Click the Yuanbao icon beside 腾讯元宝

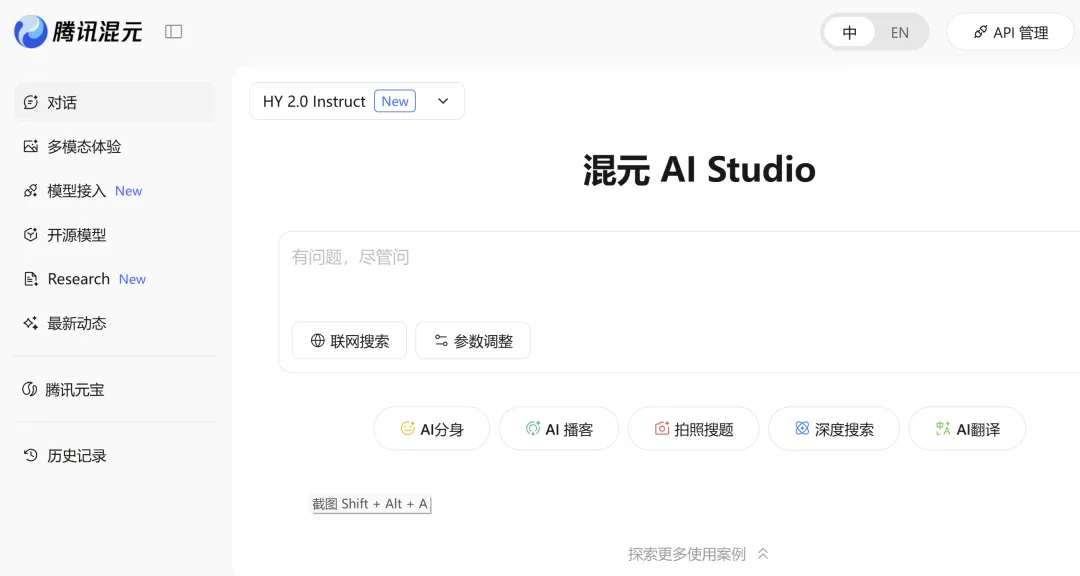click(x=29, y=389)
